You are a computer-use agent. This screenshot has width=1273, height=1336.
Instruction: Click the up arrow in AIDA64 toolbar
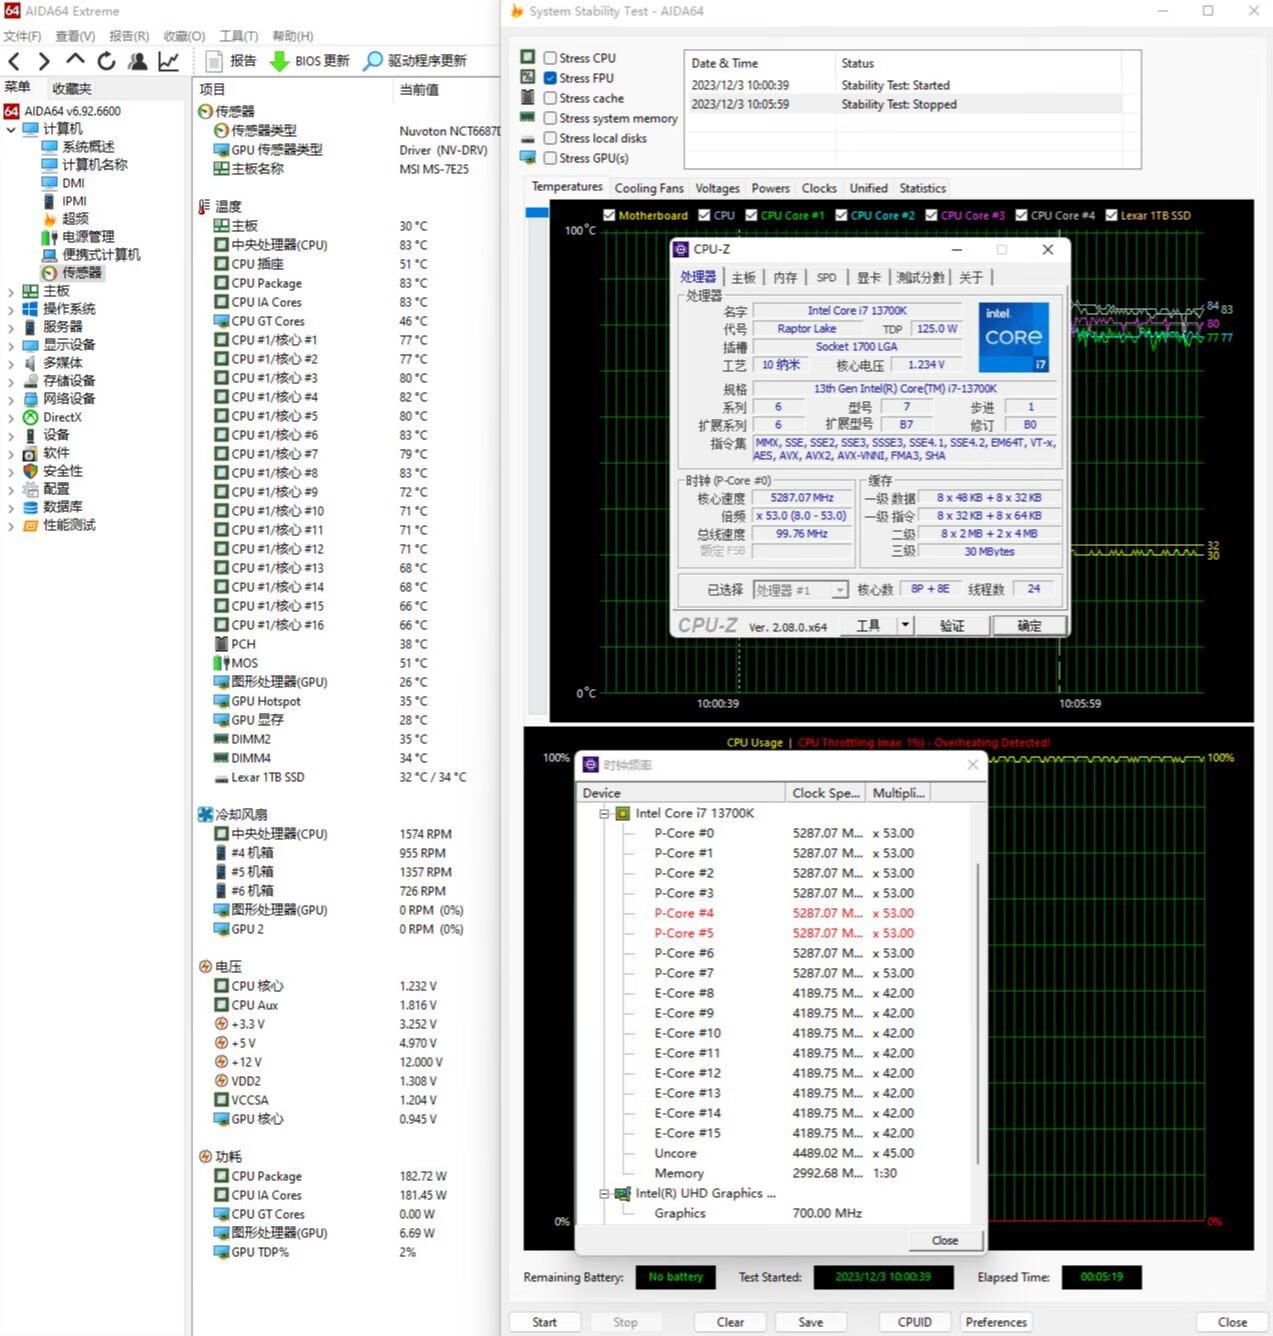pos(75,60)
